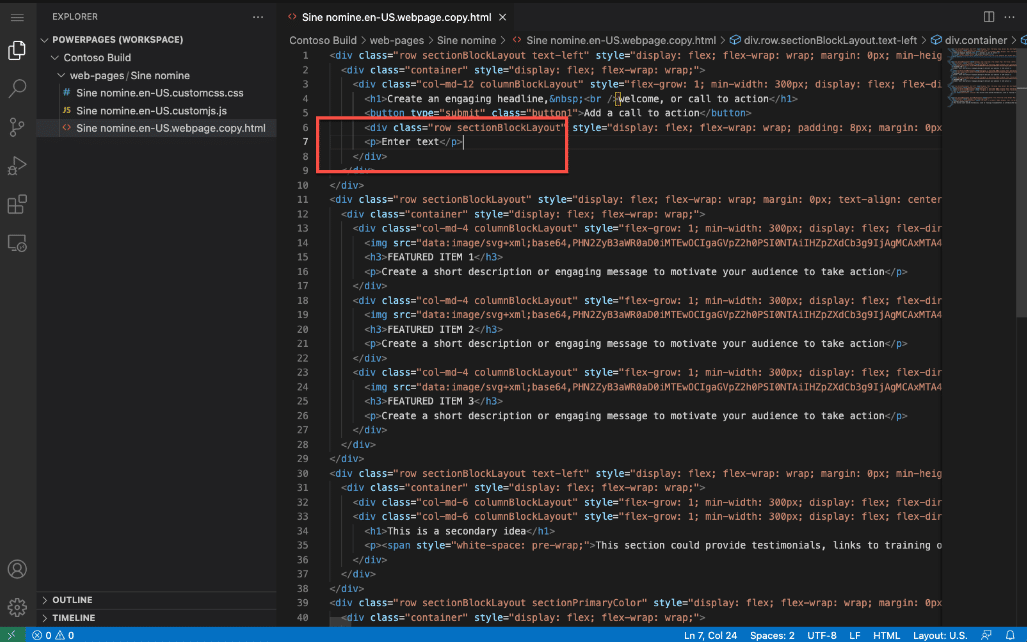This screenshot has width=1027, height=642.
Task: Change encoding via UTF-8 status item
Action: tap(821, 635)
